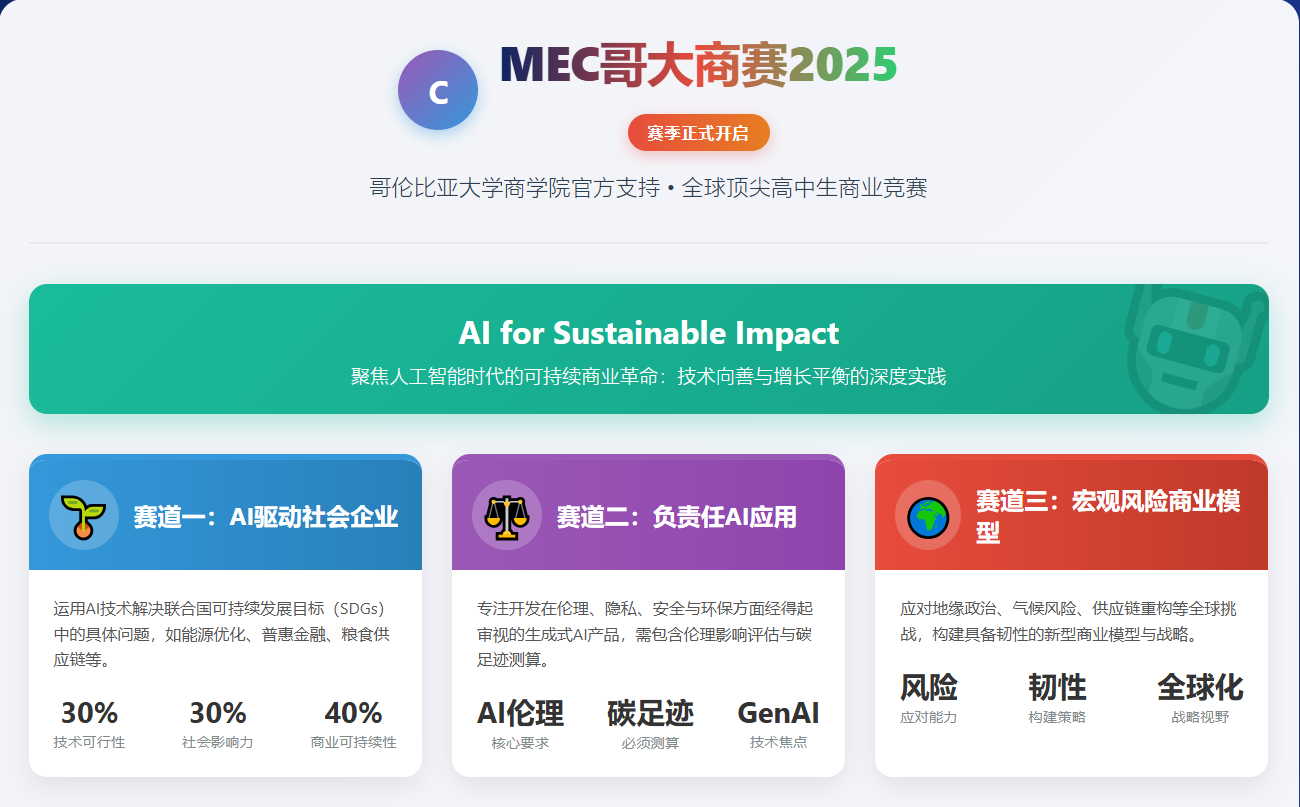Image resolution: width=1300 pixels, height=807 pixels.
Task: Click the 全球化 战略视野 stat
Action: [x=1200, y=698]
